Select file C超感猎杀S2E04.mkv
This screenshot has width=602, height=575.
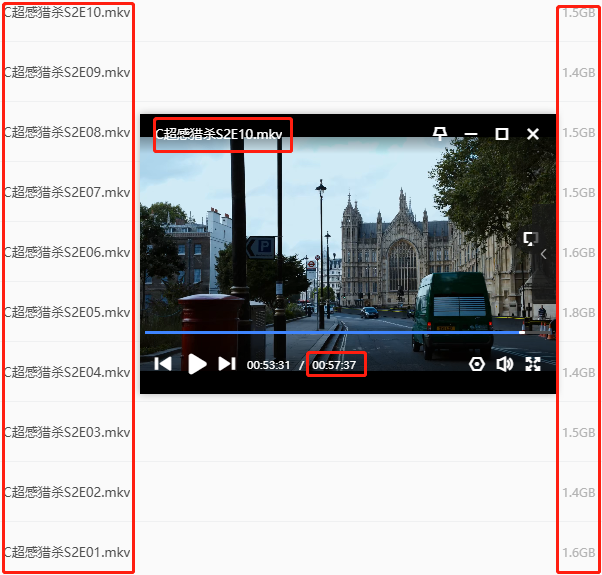(68, 372)
